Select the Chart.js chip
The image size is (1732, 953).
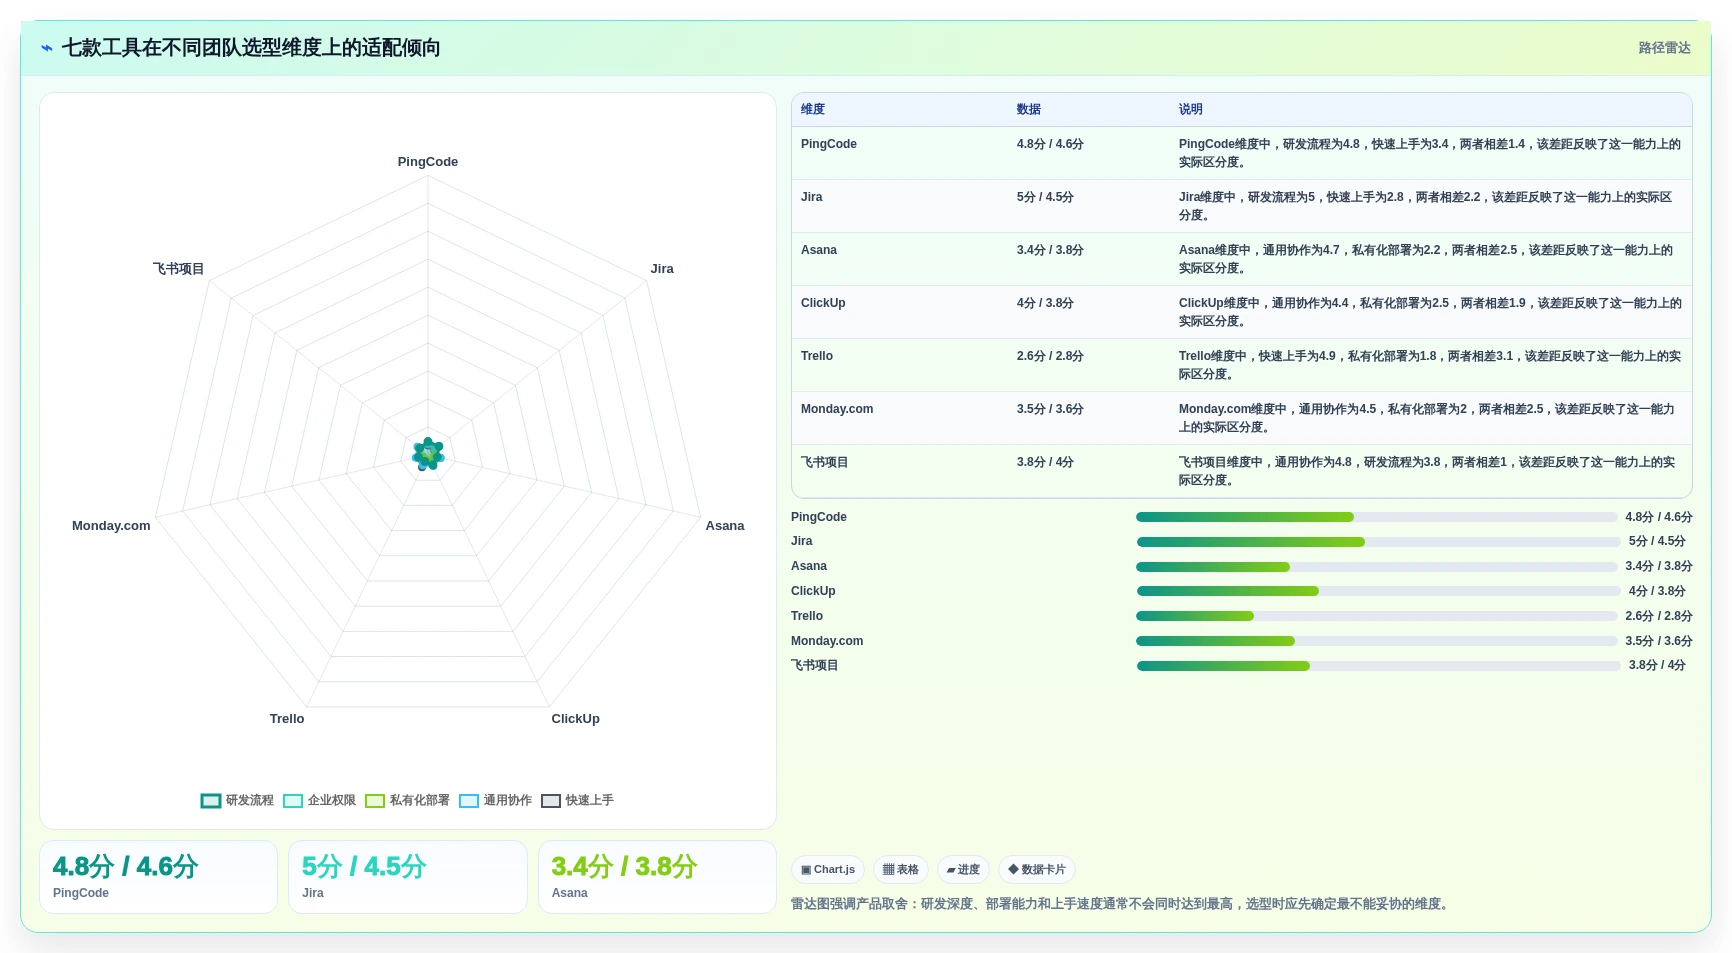pyautogui.click(x=828, y=870)
